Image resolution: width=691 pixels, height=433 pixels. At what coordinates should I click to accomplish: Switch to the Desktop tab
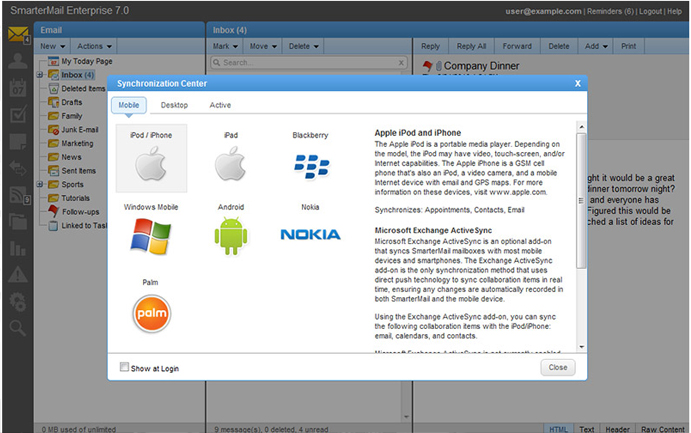click(174, 105)
